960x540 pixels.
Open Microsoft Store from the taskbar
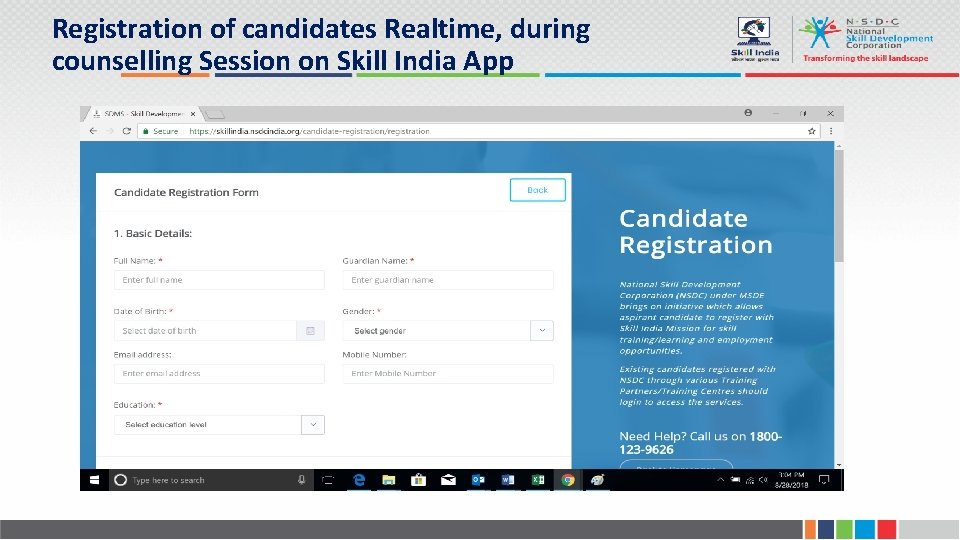point(418,480)
